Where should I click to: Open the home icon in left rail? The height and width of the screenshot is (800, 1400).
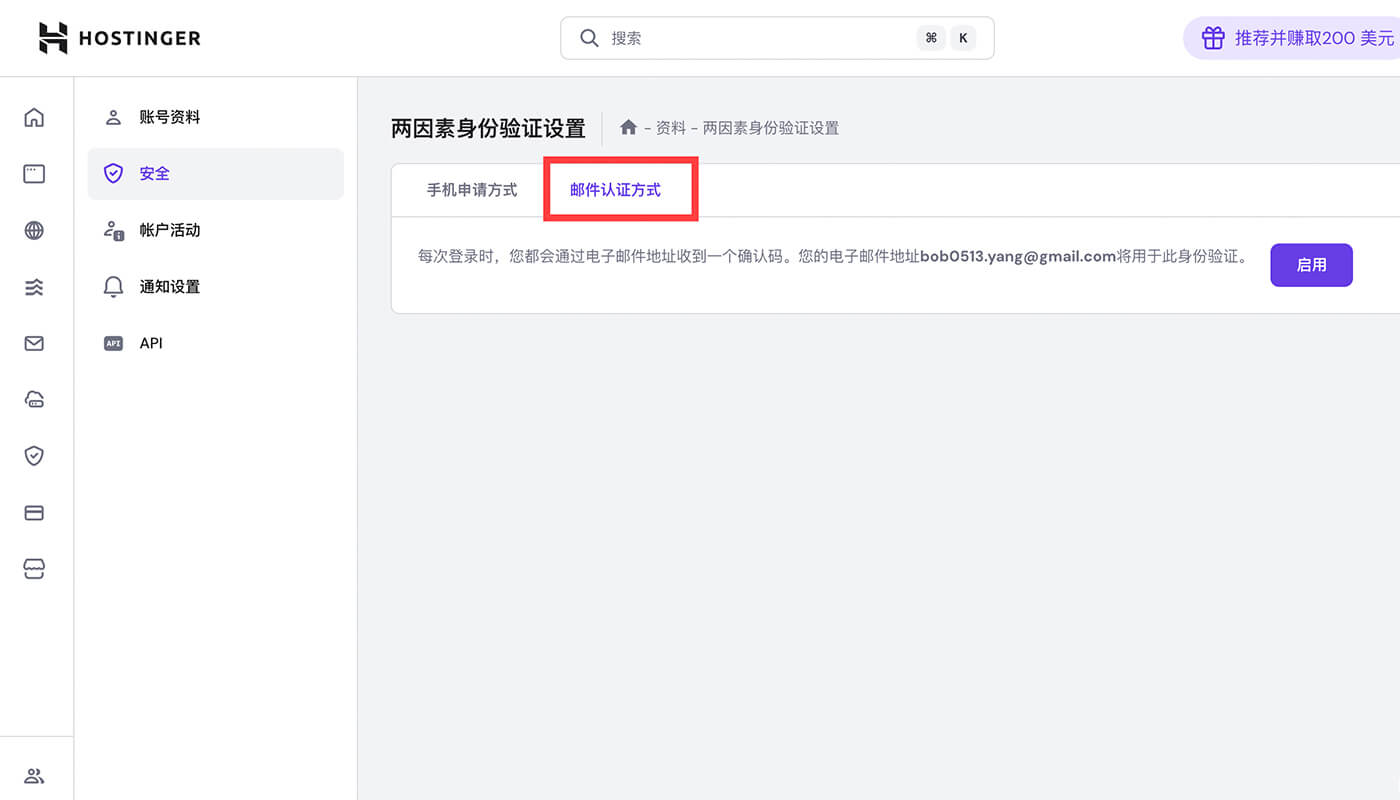coord(34,117)
